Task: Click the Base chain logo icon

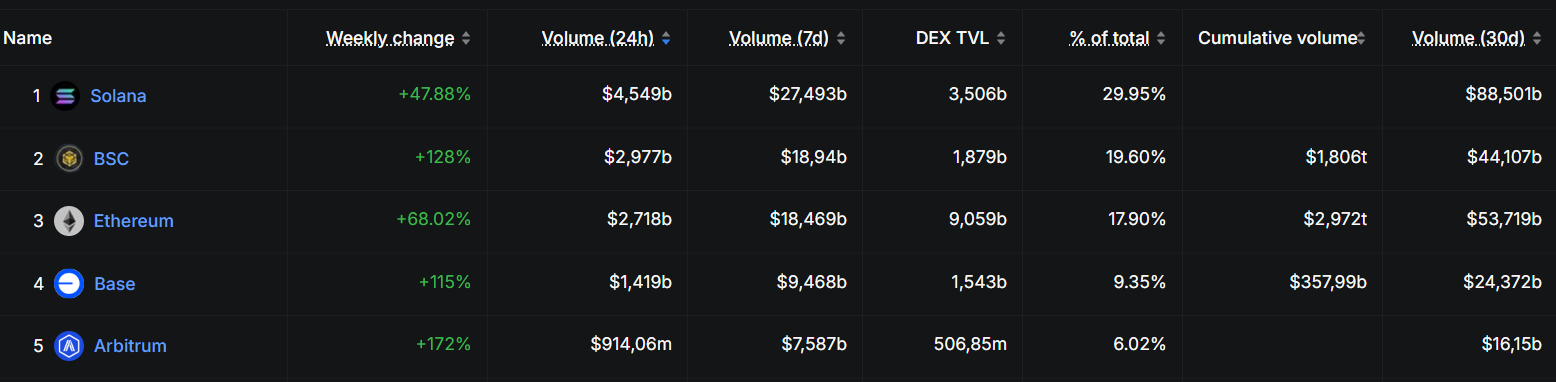Action: [69, 283]
